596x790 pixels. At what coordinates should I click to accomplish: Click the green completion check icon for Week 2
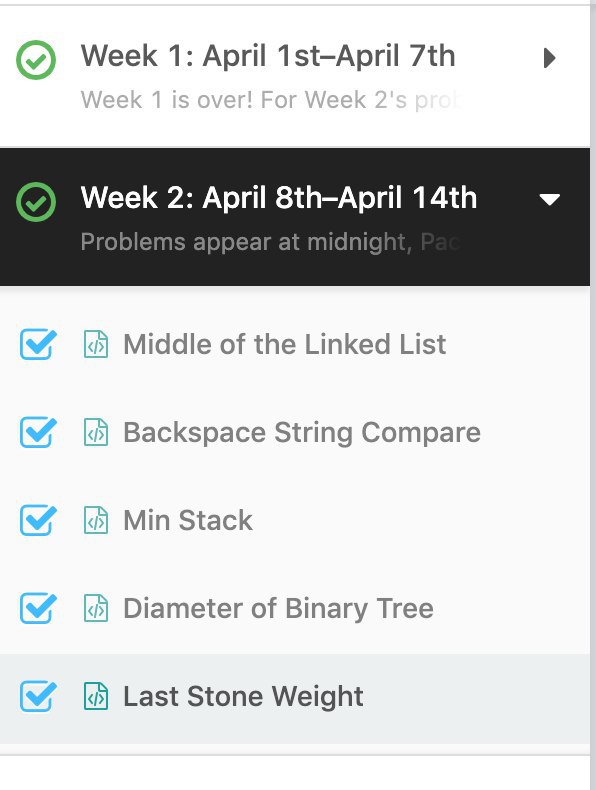point(36,202)
